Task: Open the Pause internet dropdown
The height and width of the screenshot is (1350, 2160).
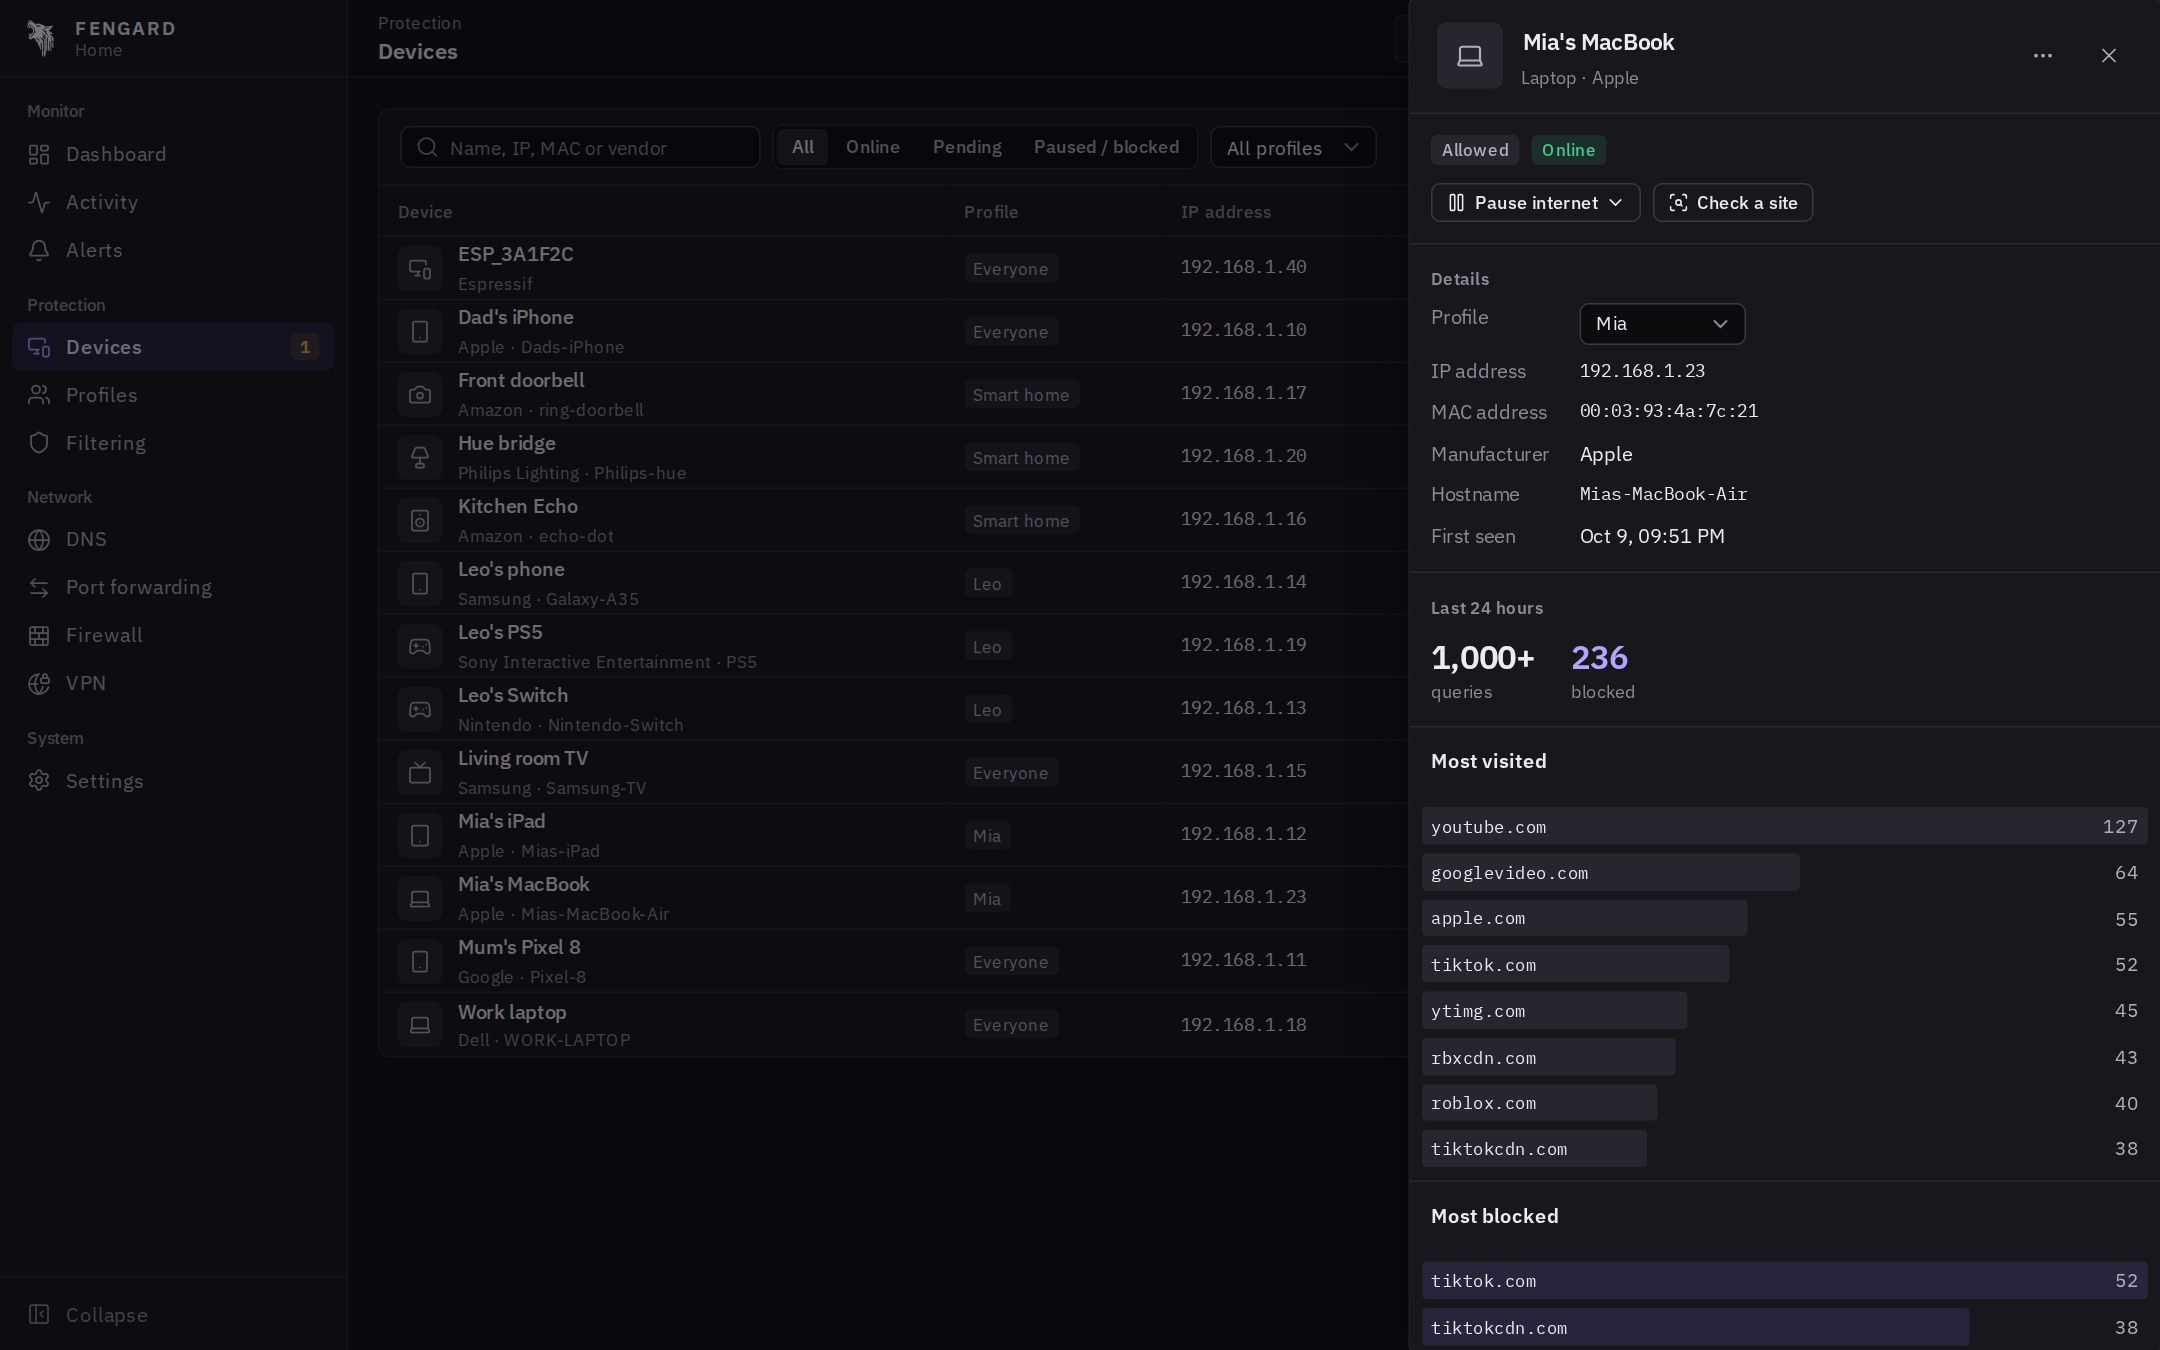Action: (1535, 203)
